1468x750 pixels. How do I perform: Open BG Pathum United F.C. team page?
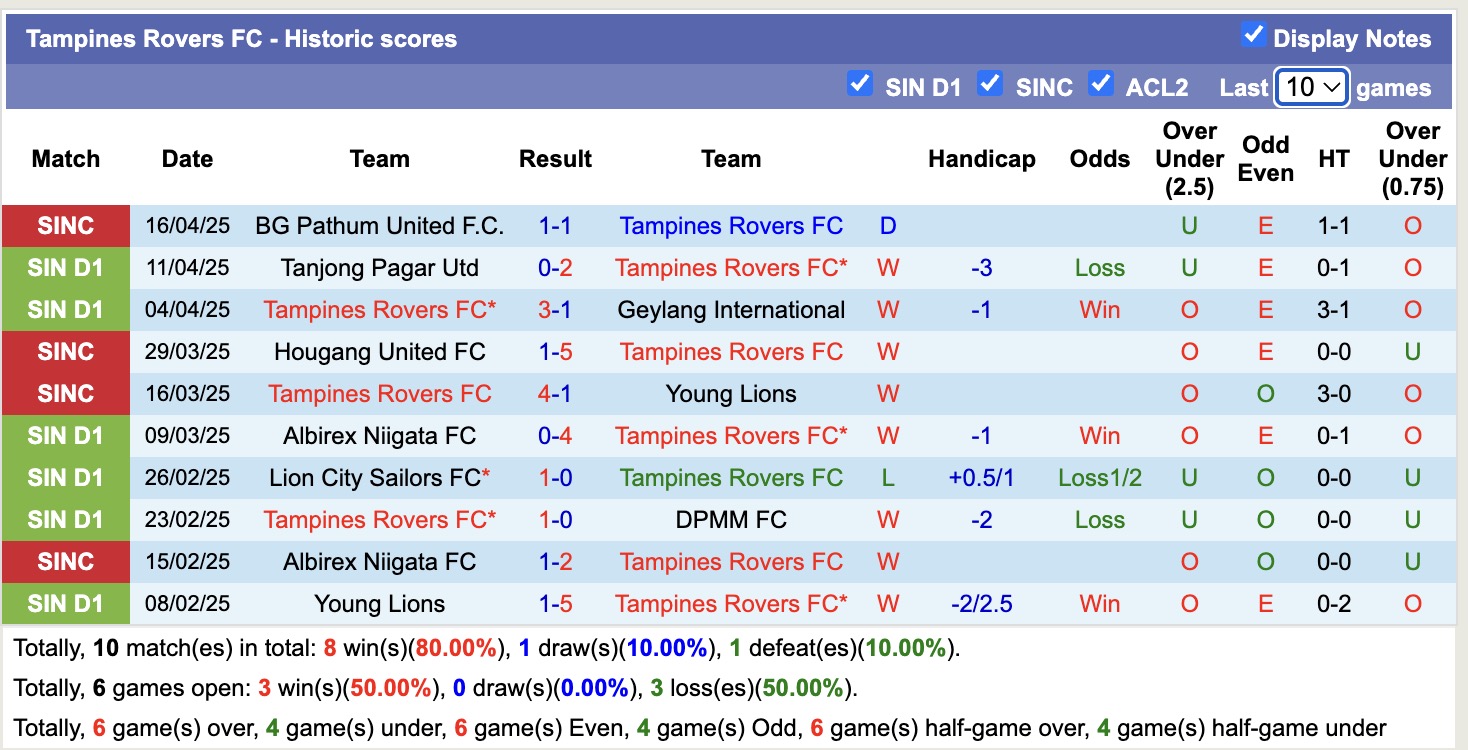tap(380, 226)
